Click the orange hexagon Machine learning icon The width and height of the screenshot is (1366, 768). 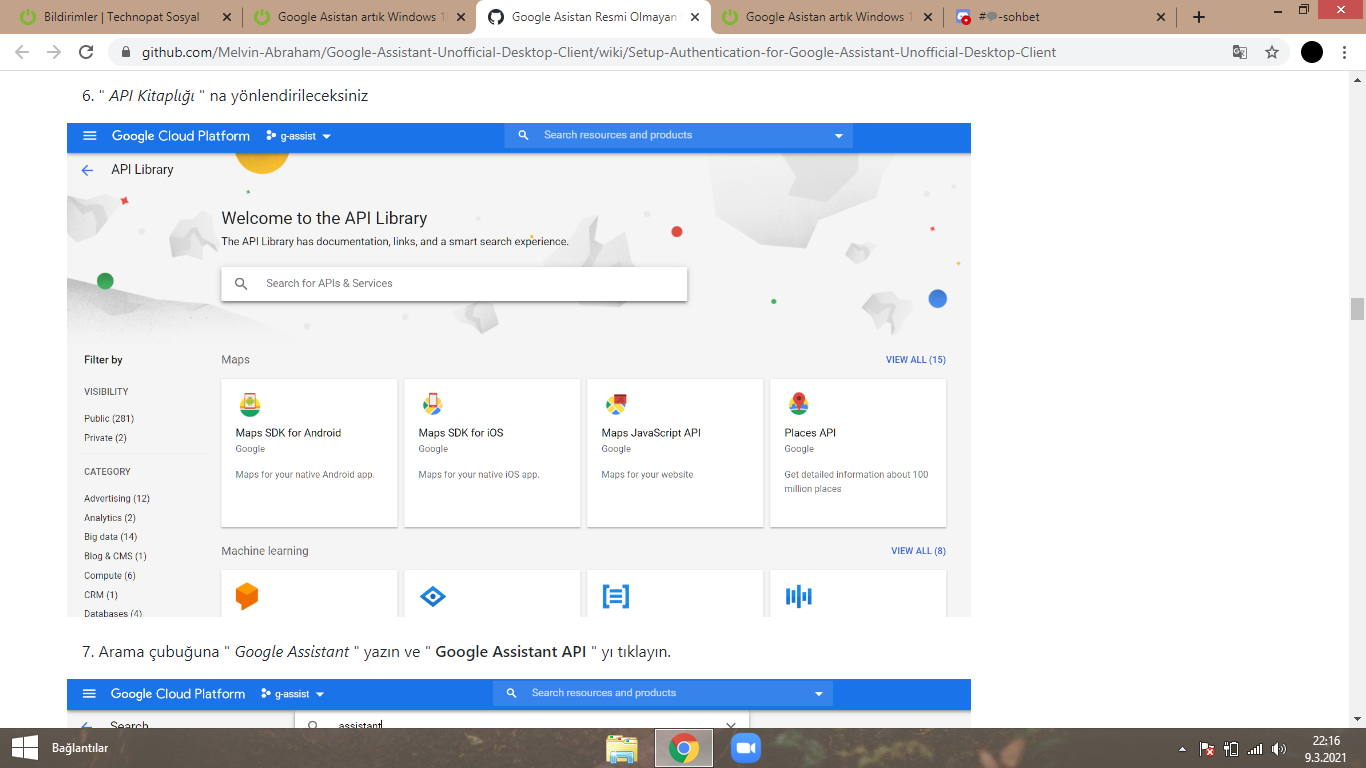pos(247,597)
